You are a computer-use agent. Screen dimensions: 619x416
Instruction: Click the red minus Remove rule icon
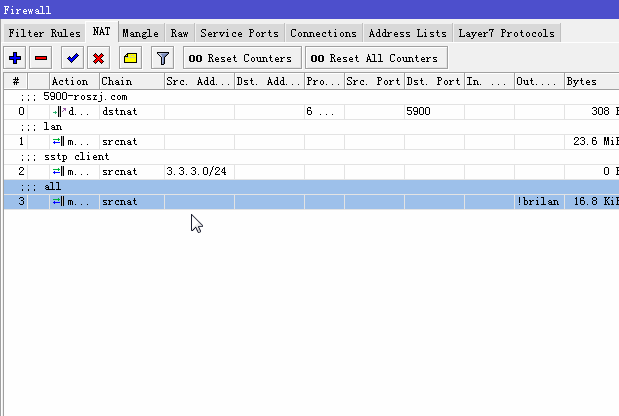coord(41,58)
